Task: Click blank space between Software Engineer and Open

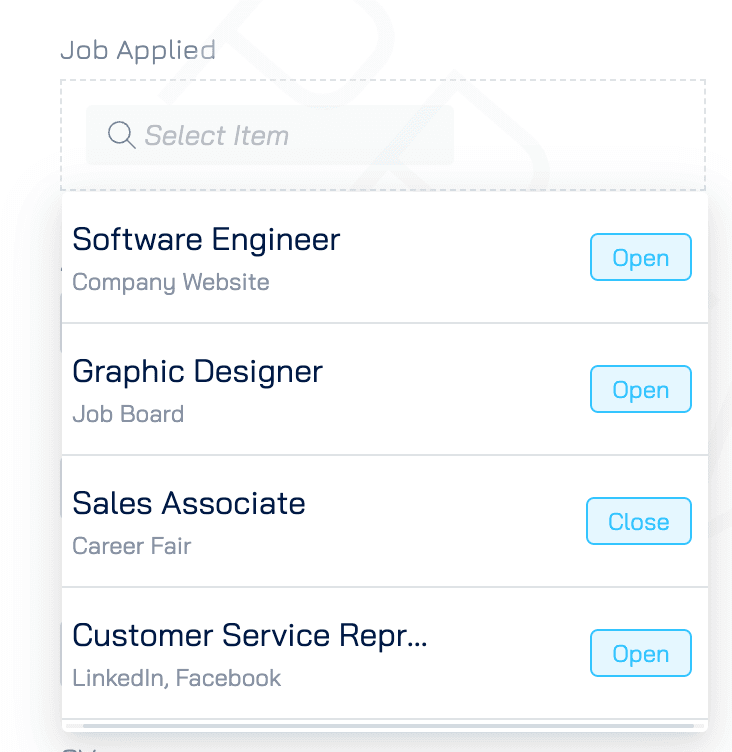Action: [x=465, y=257]
